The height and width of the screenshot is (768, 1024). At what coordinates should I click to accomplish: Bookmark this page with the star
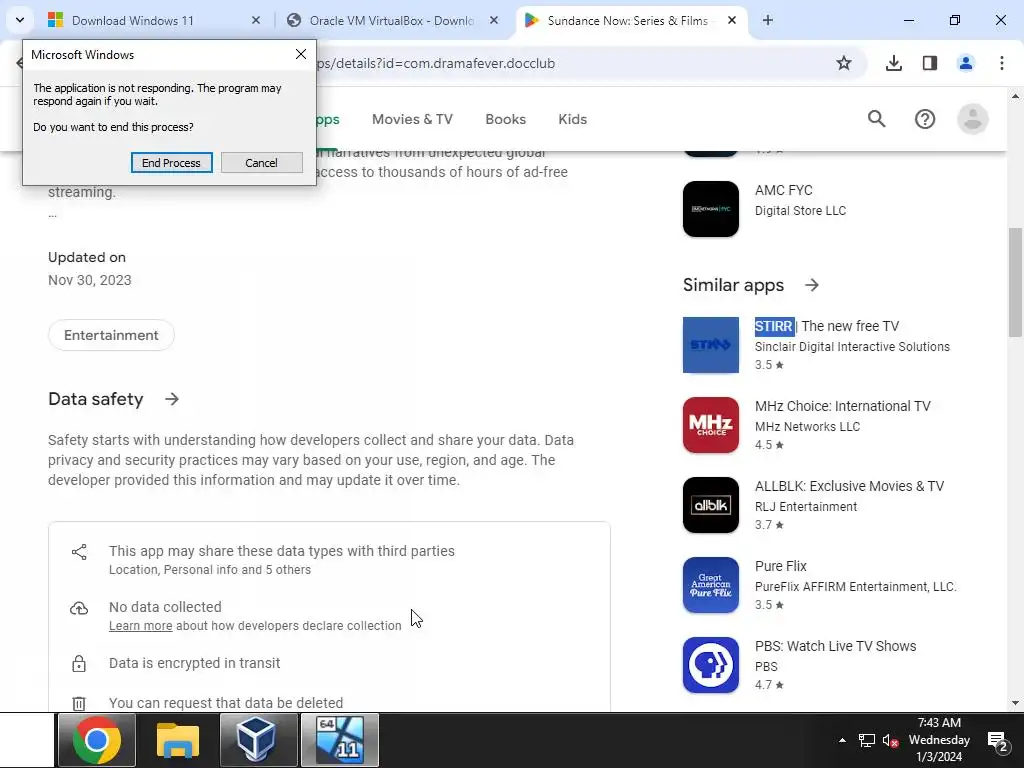tap(844, 63)
